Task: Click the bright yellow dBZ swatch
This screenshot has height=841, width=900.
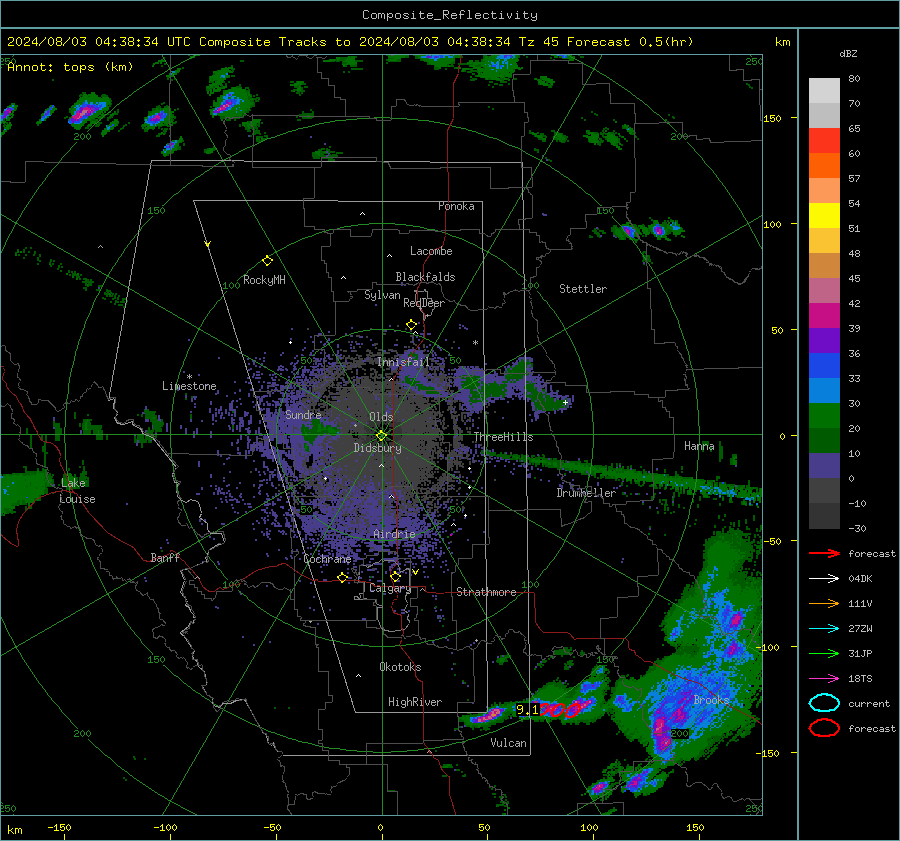Action: coord(824,216)
